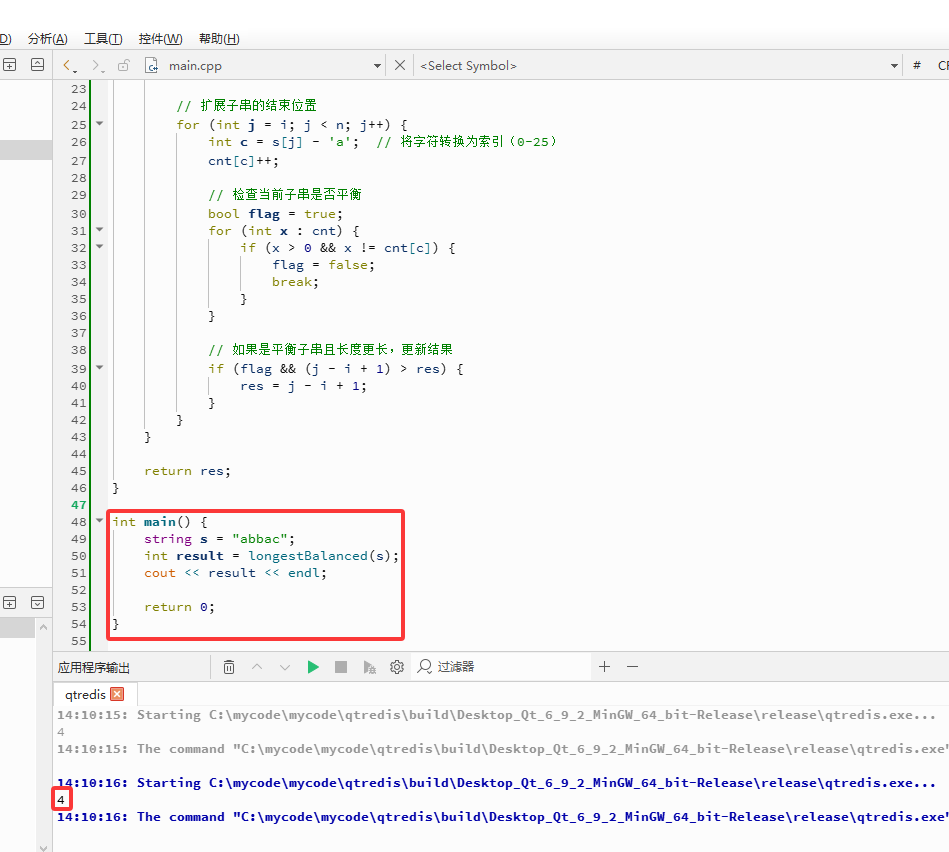Zoom in the output with the plus button
The width and height of the screenshot is (949, 852).
(604, 667)
